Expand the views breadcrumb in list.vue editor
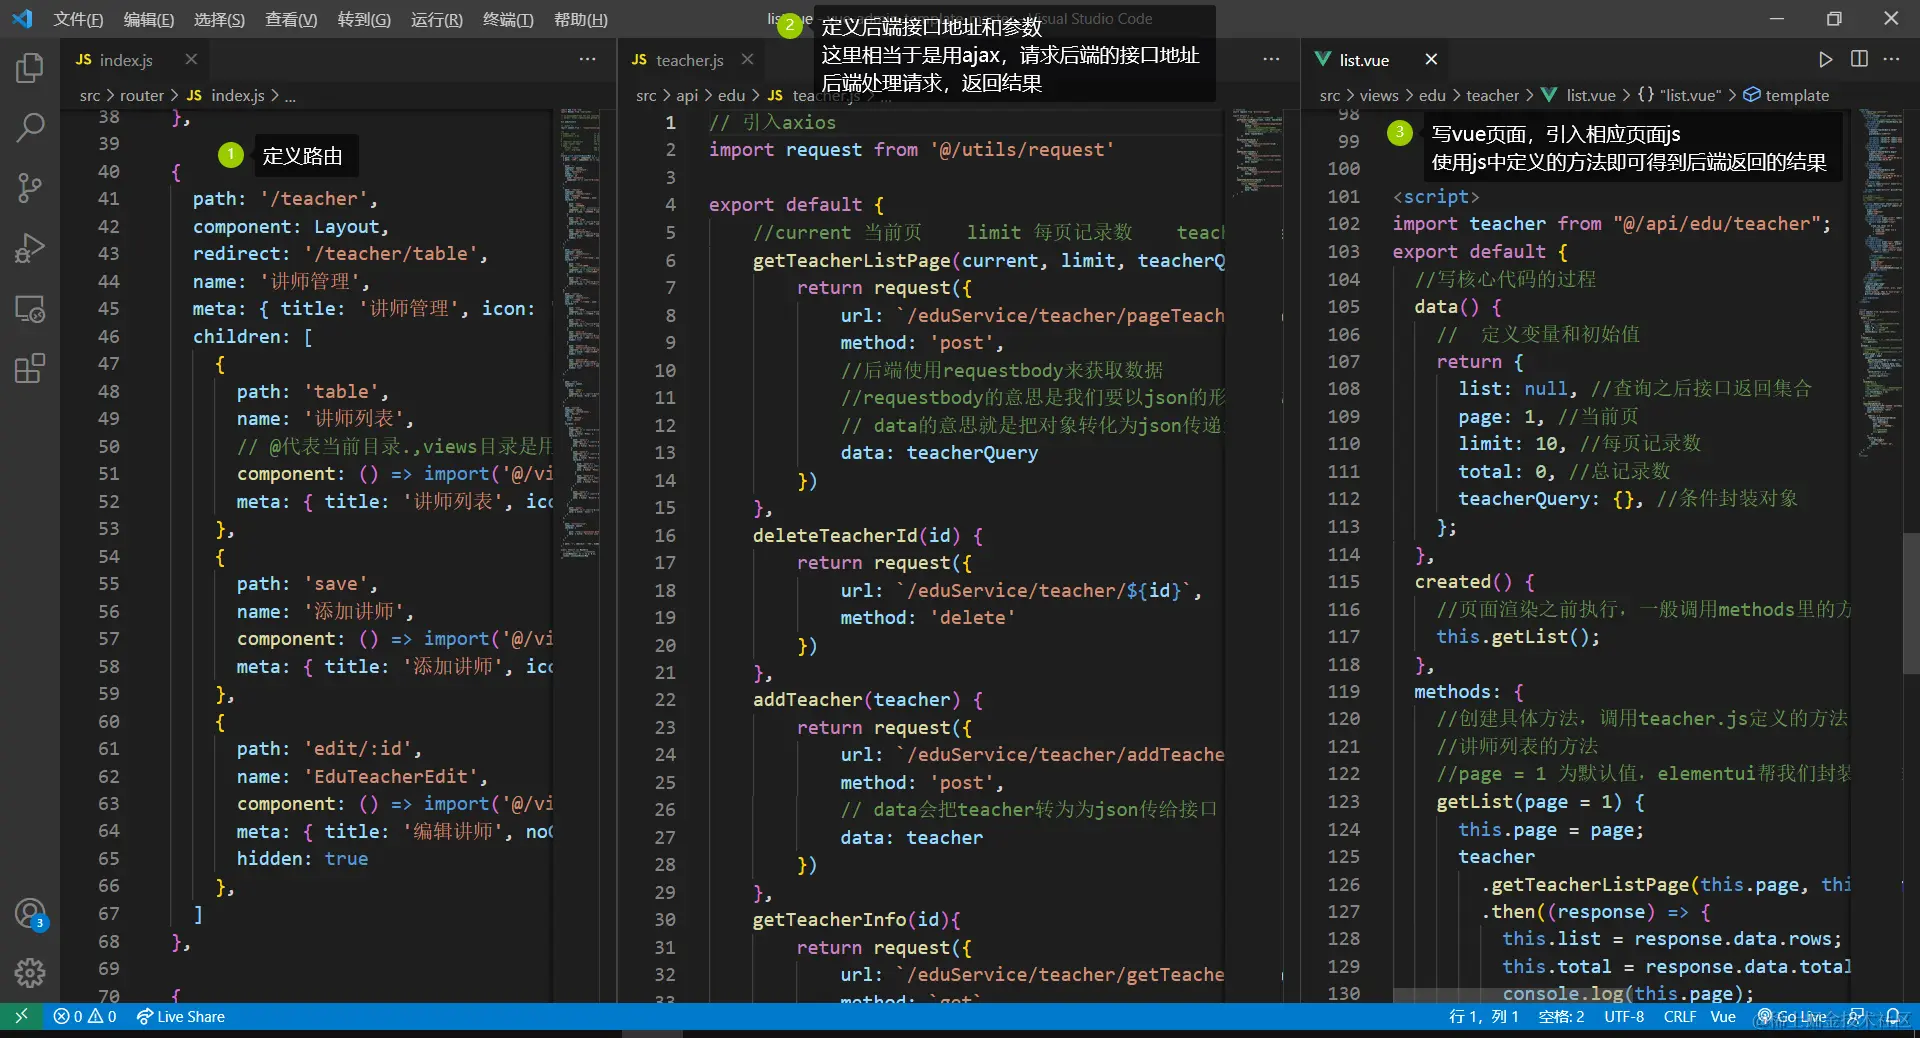Image resolution: width=1920 pixels, height=1038 pixels. point(1379,96)
